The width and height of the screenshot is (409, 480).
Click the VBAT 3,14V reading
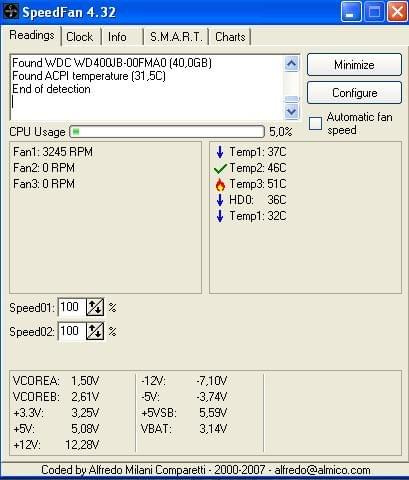coord(184,429)
